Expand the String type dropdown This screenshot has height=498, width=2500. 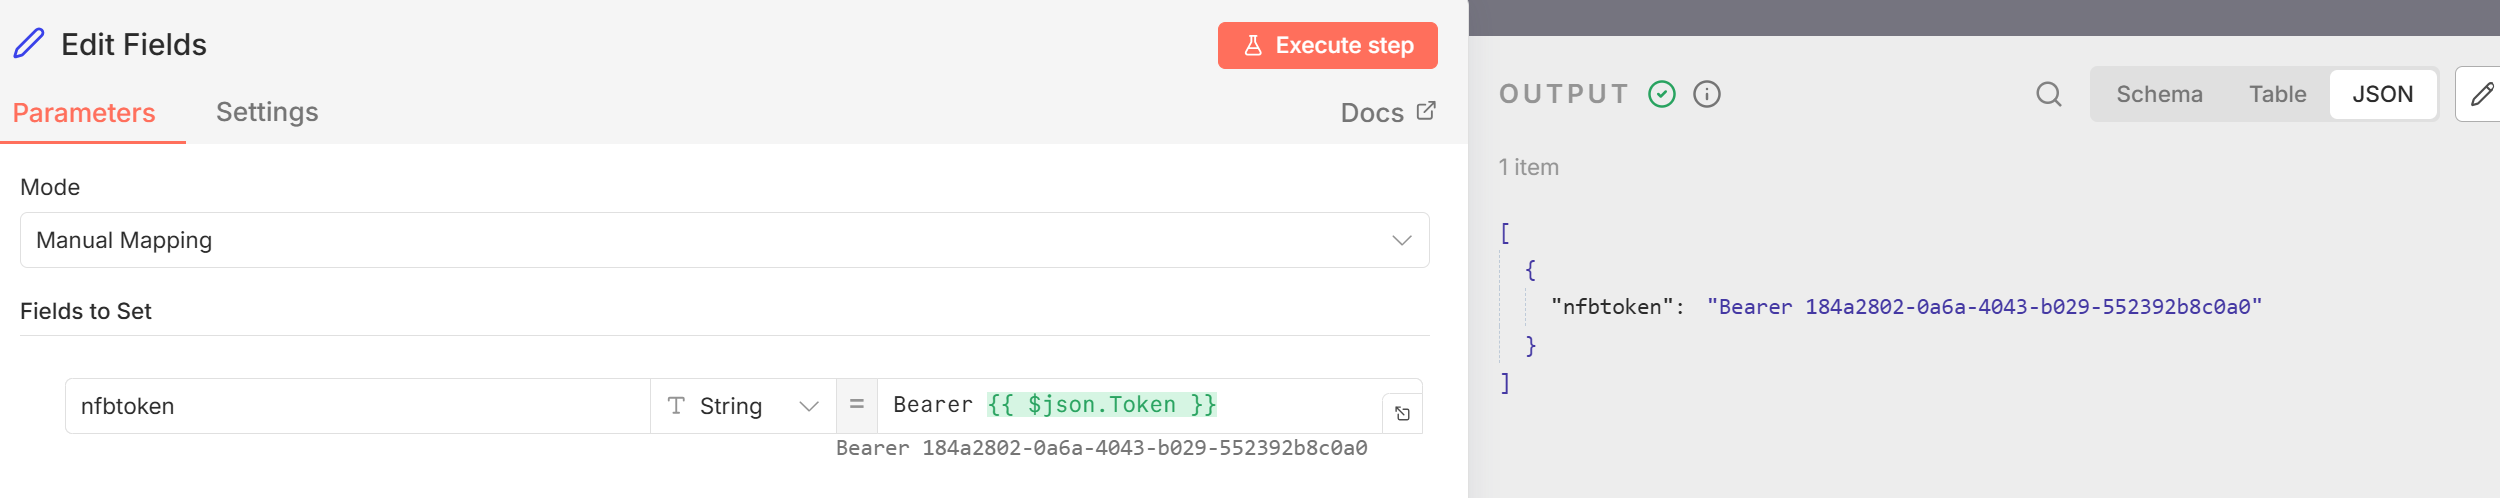pos(743,406)
